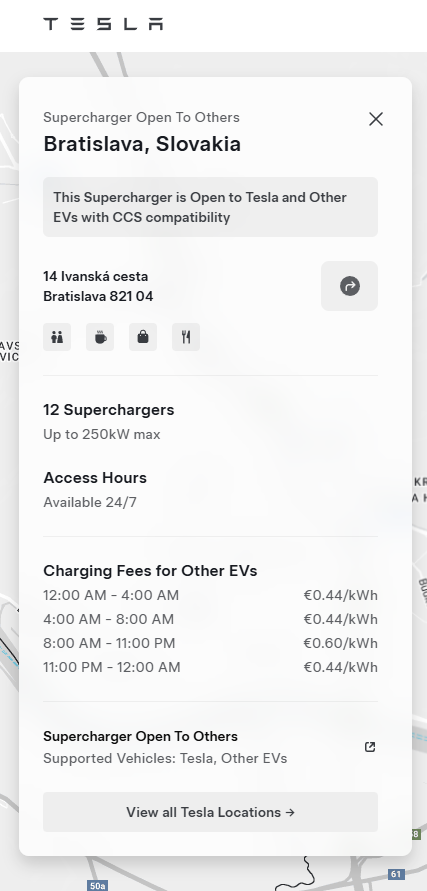Click the Tesla logo in header
The height and width of the screenshot is (891, 427).
pyautogui.click(x=103, y=24)
